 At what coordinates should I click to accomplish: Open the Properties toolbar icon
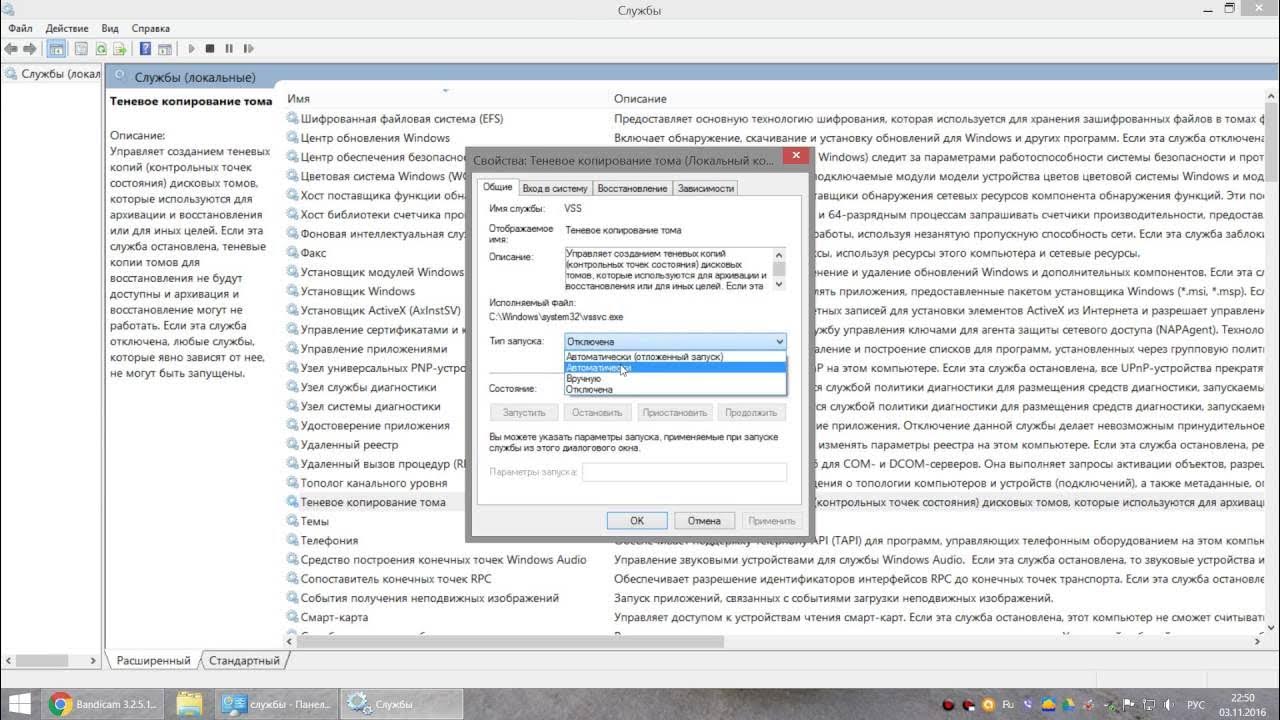point(81,48)
